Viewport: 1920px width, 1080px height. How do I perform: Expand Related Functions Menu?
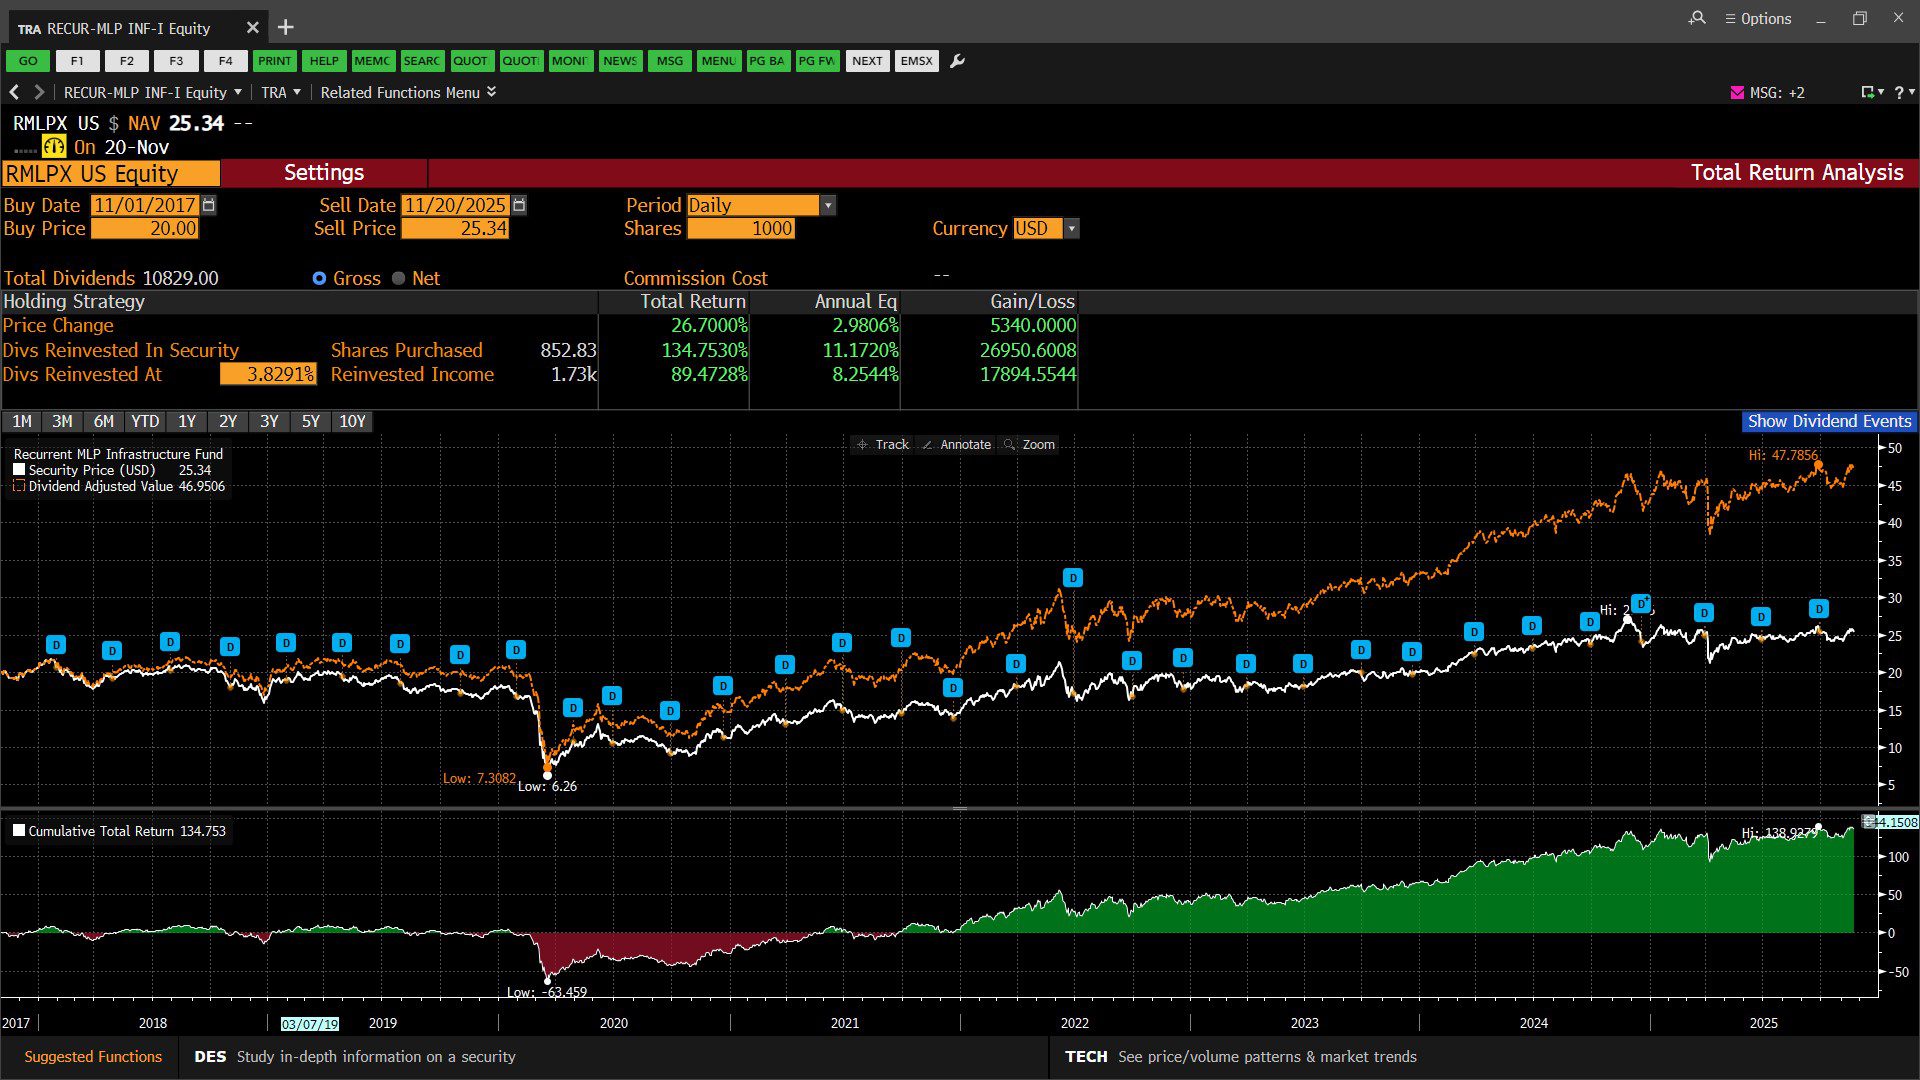[x=407, y=92]
